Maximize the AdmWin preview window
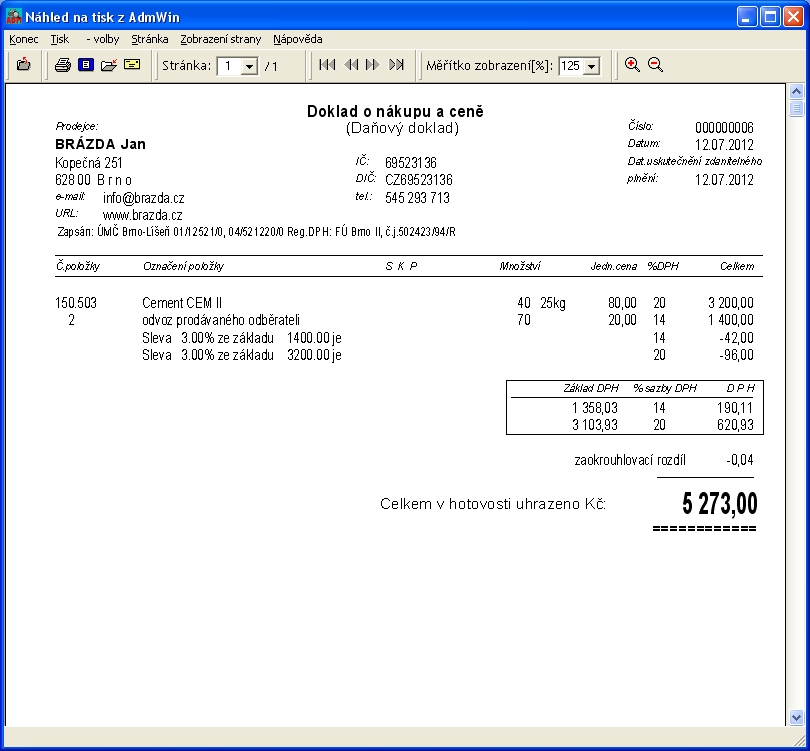This screenshot has height=751, width=810. point(770,17)
